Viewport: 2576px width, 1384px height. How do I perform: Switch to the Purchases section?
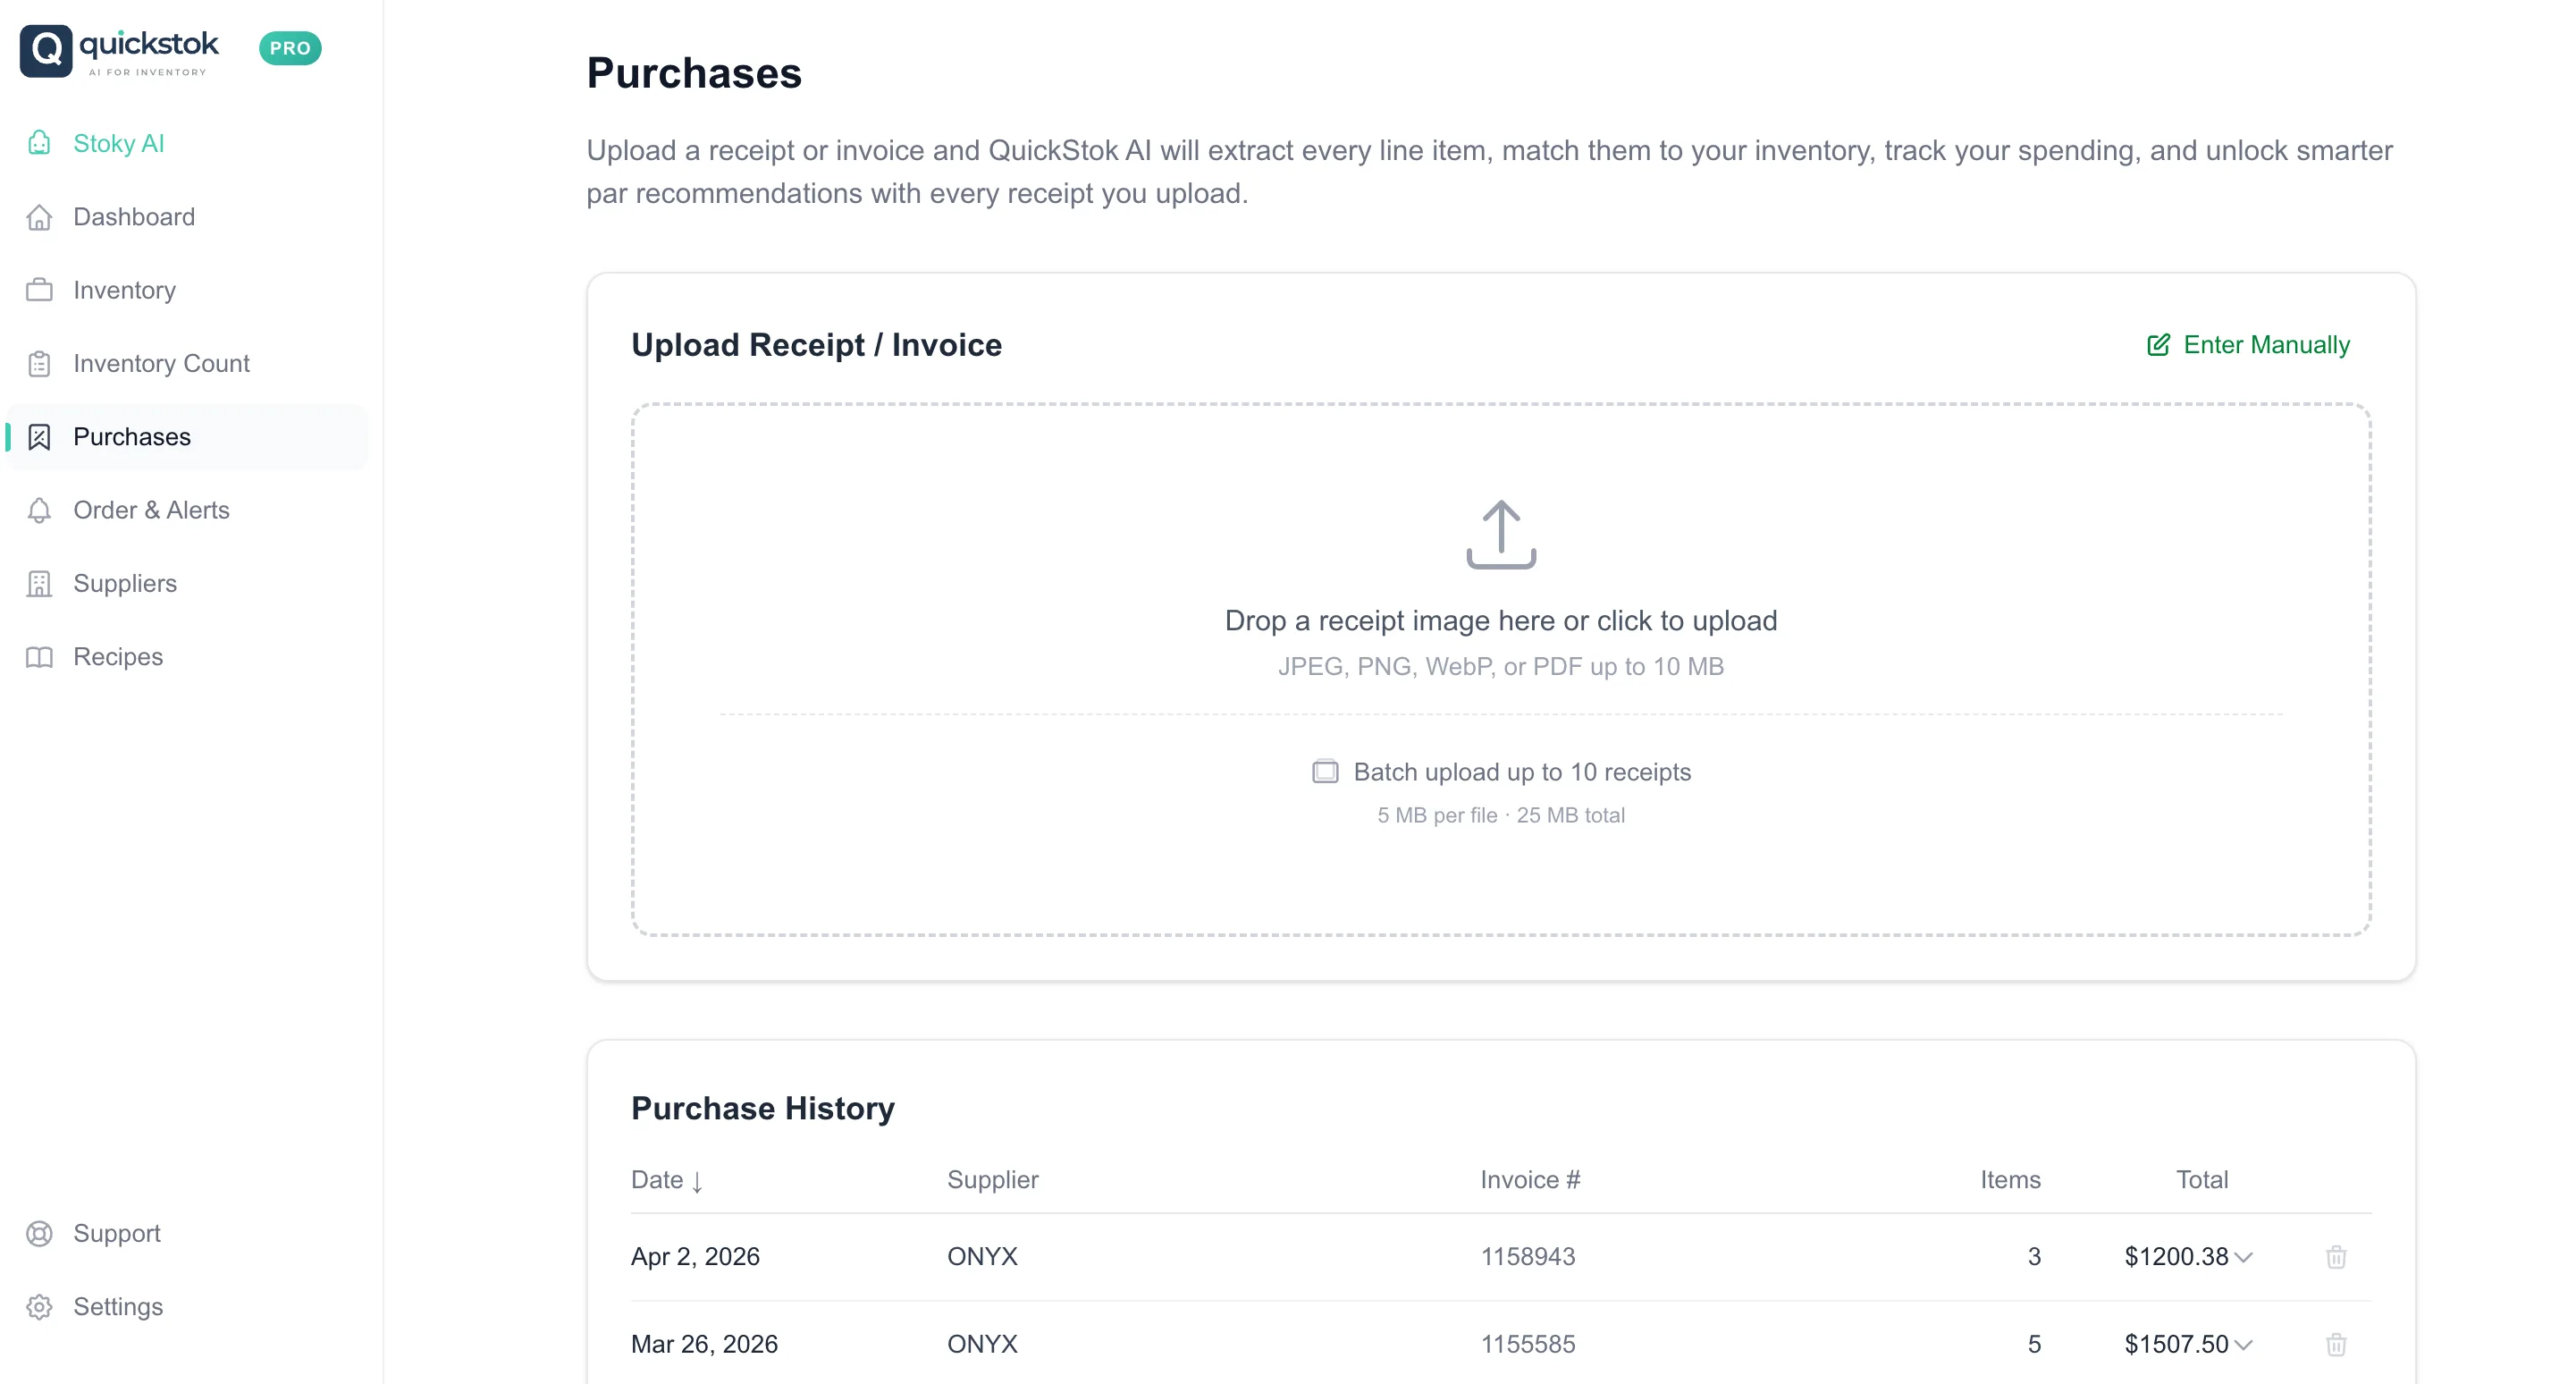[x=132, y=437]
